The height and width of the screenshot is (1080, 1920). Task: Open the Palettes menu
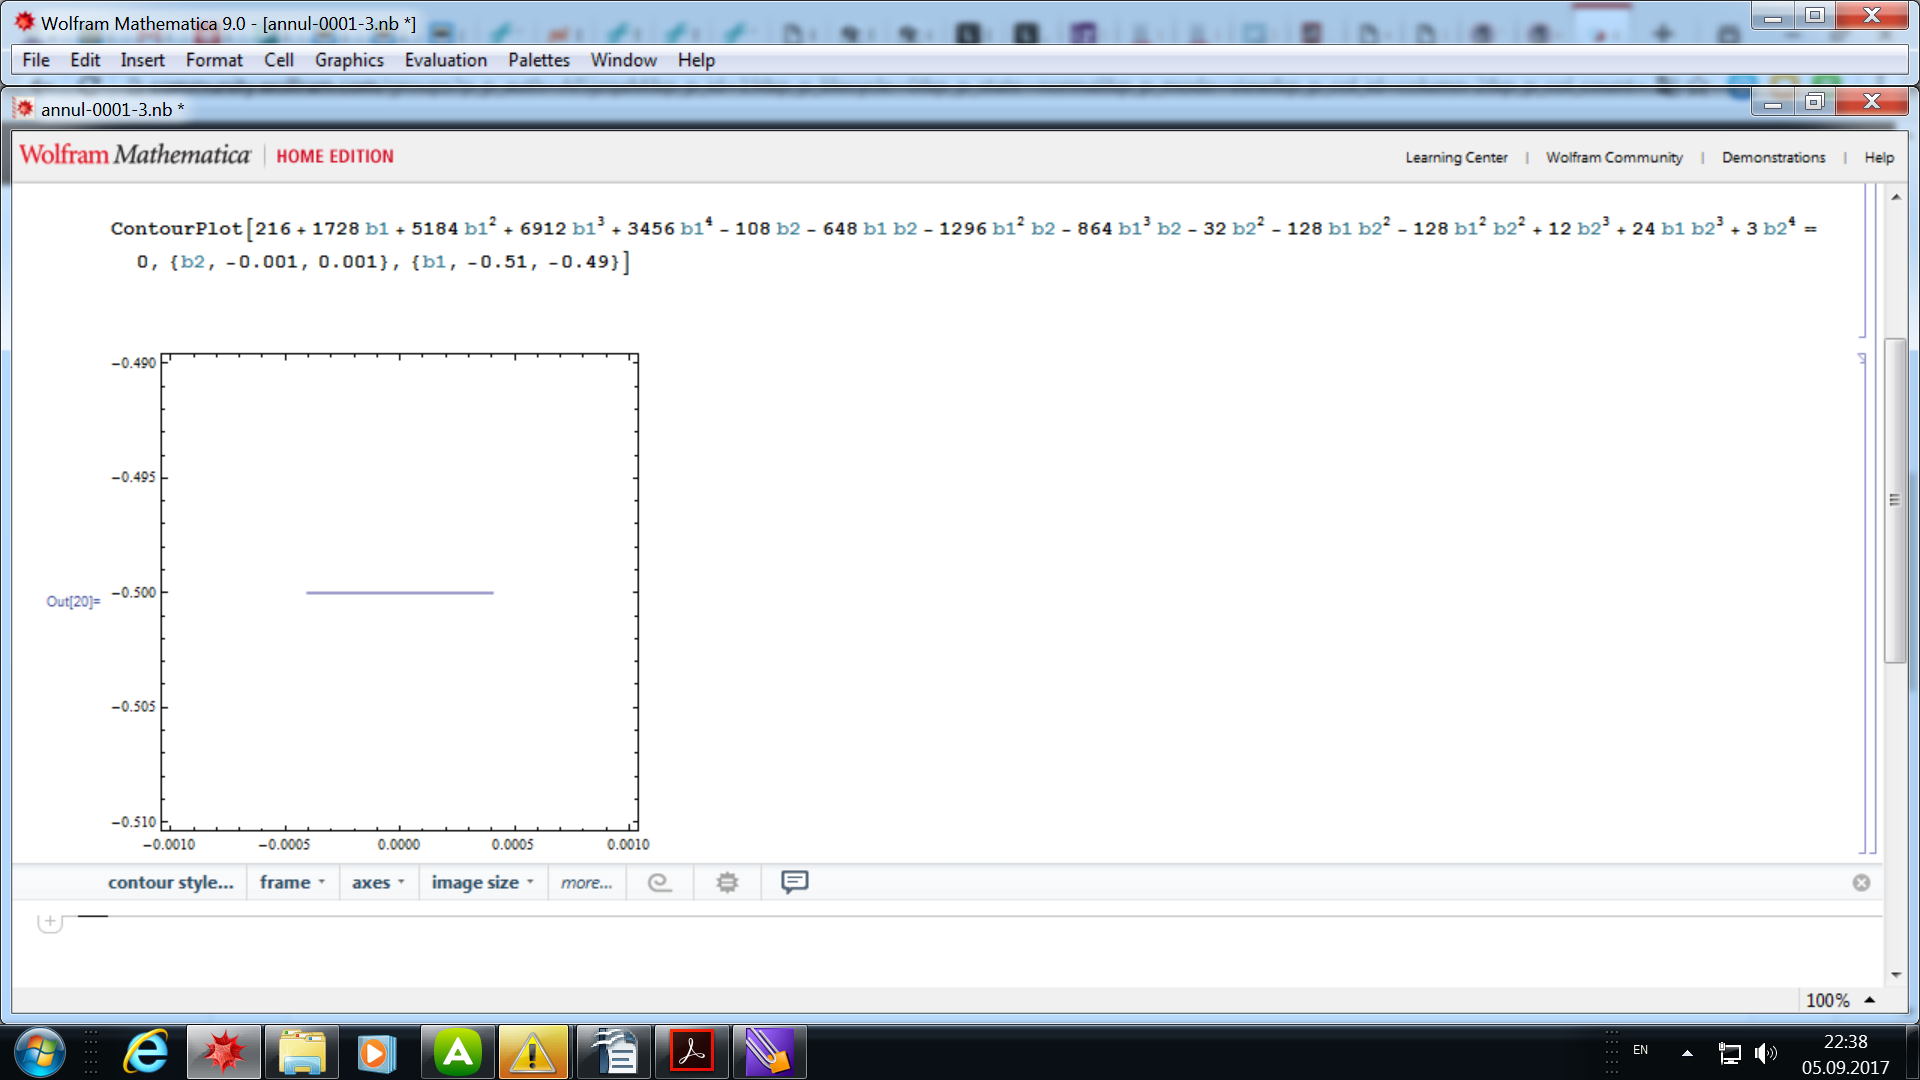point(539,60)
